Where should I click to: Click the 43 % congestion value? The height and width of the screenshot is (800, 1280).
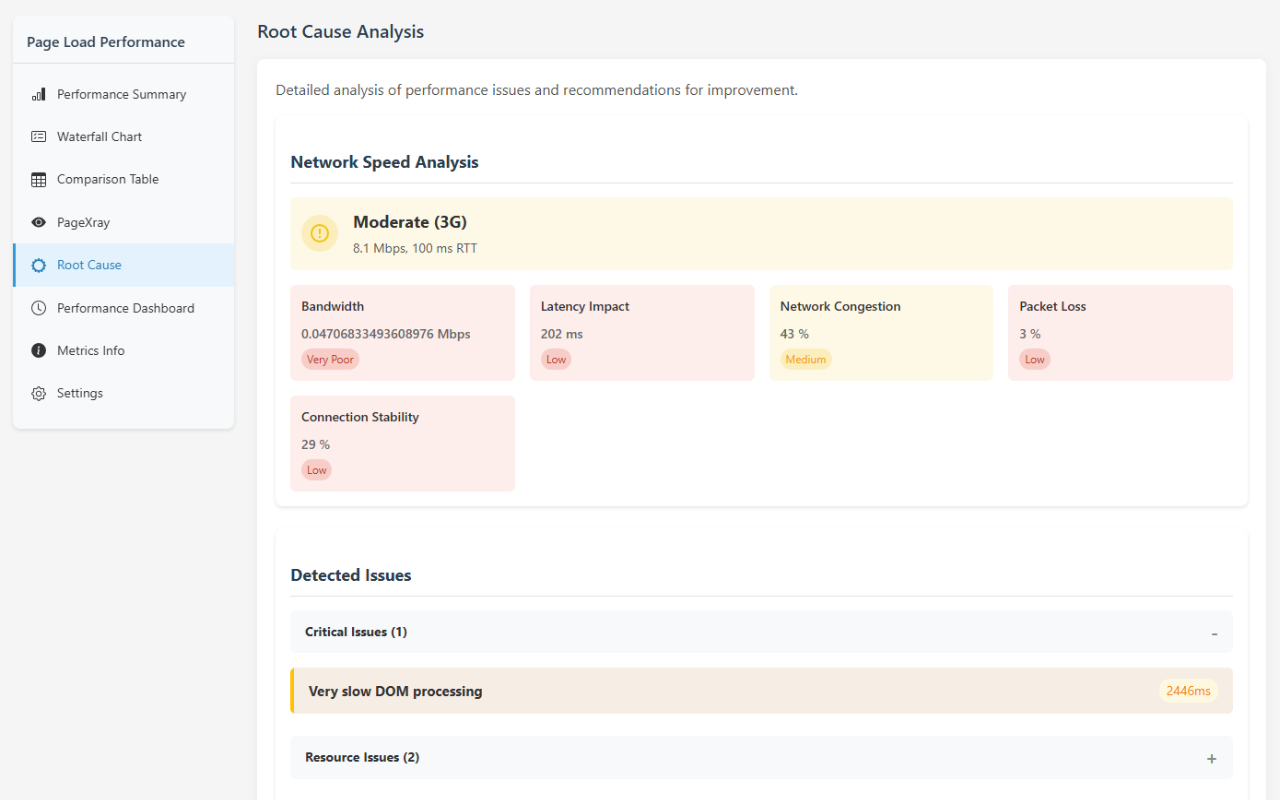794,334
